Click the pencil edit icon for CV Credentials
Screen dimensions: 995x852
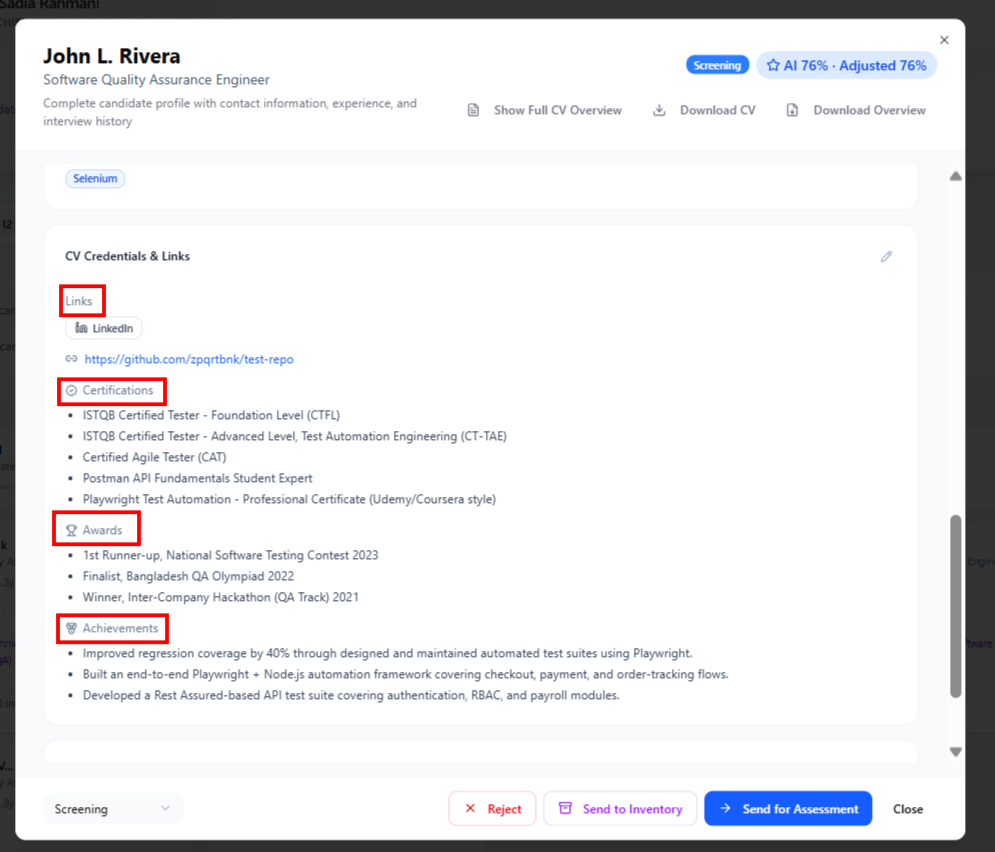(x=886, y=256)
